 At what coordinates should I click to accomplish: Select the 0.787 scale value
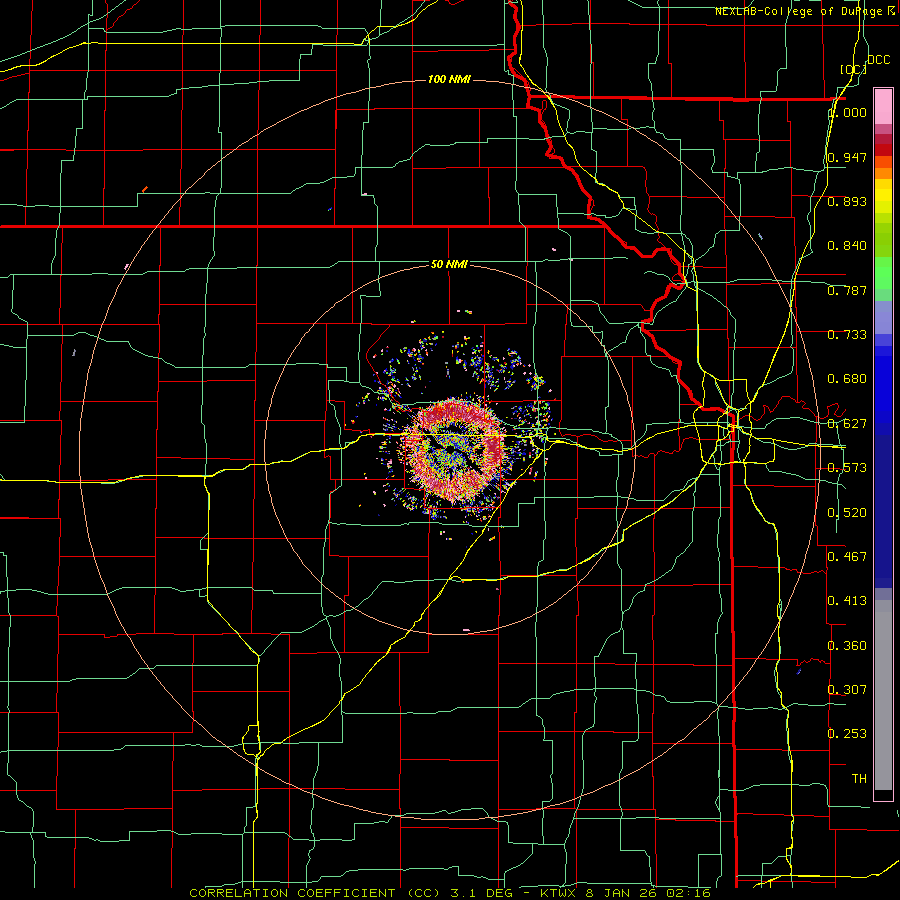point(847,290)
